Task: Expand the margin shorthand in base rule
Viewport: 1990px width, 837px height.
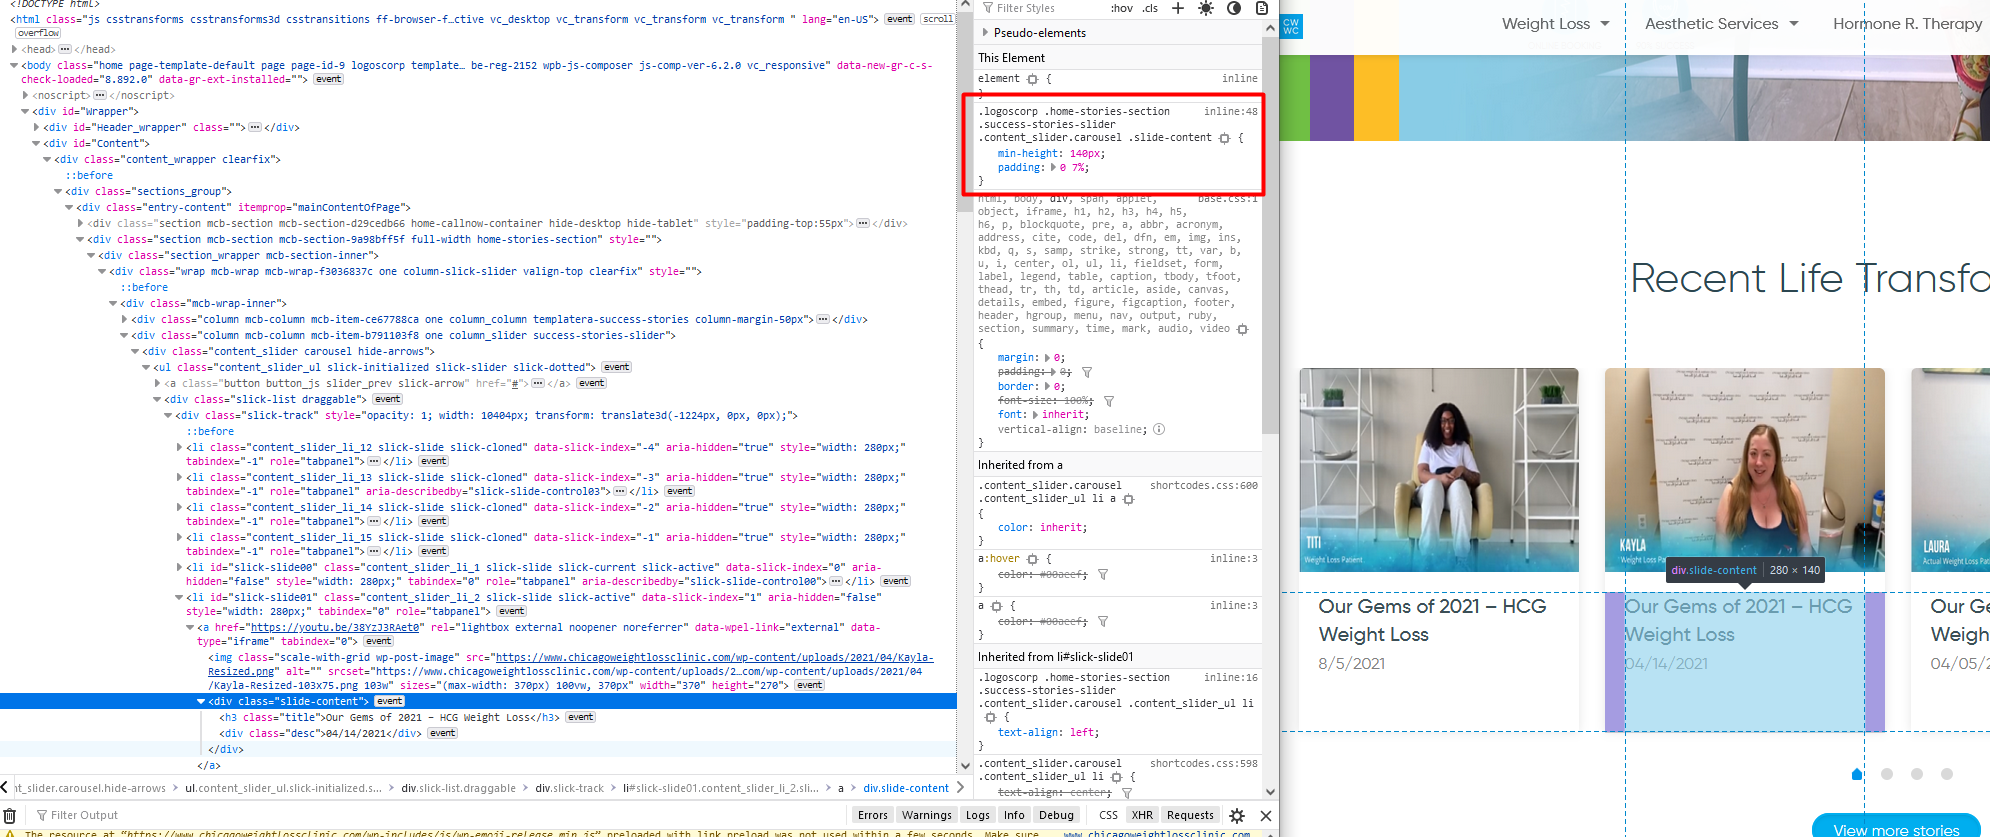Action: tap(1047, 358)
